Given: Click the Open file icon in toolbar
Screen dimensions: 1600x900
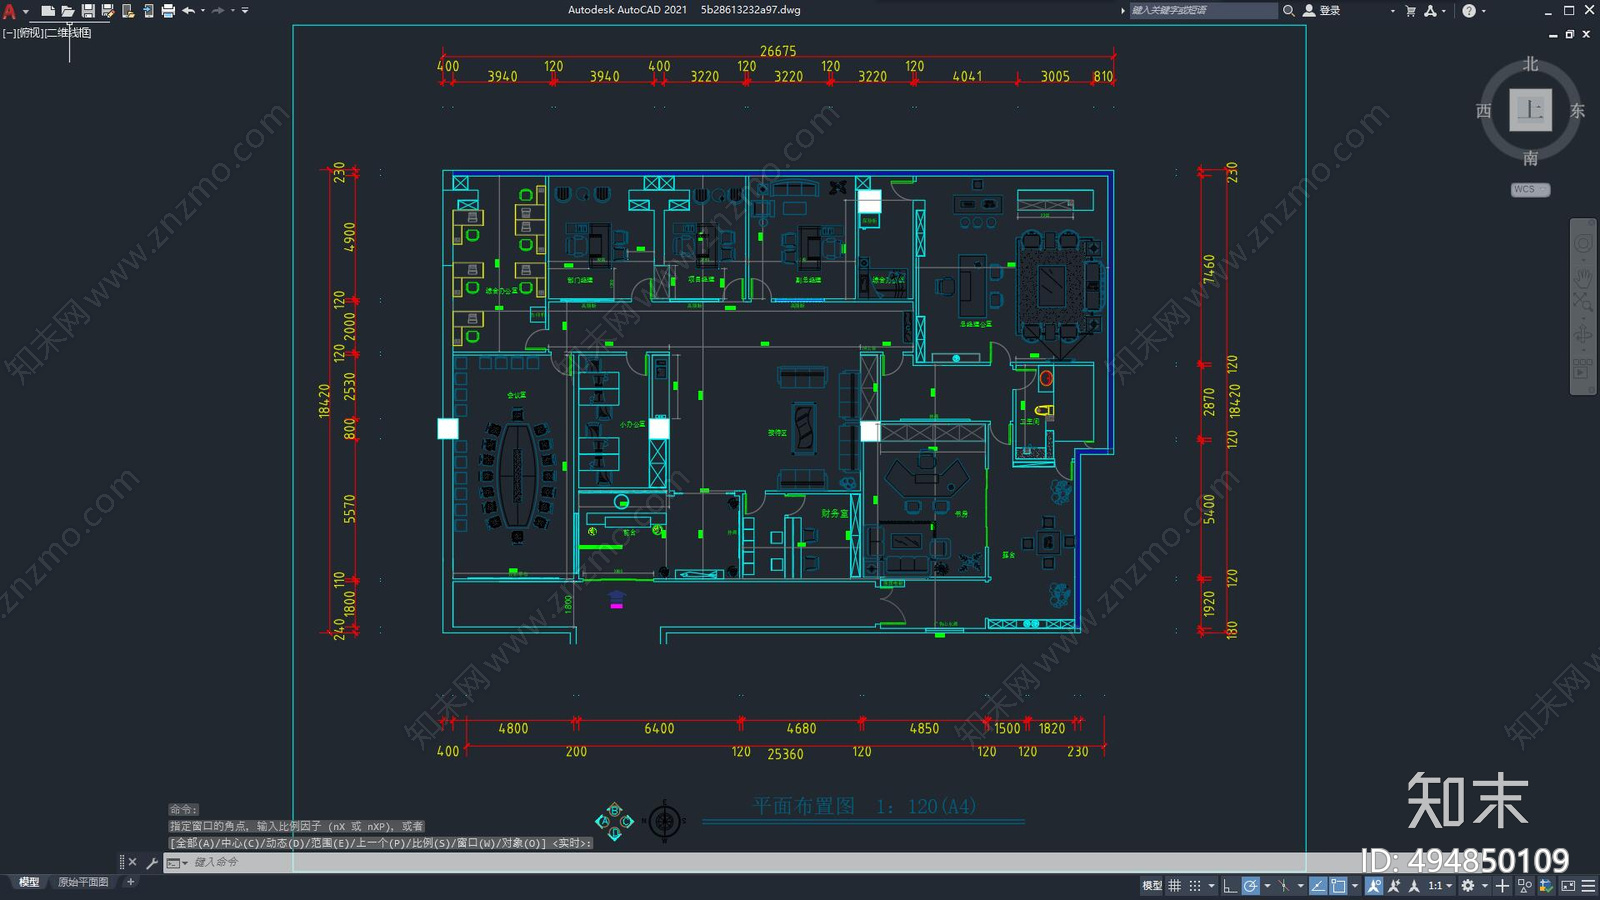Looking at the screenshot, I should click(x=67, y=11).
